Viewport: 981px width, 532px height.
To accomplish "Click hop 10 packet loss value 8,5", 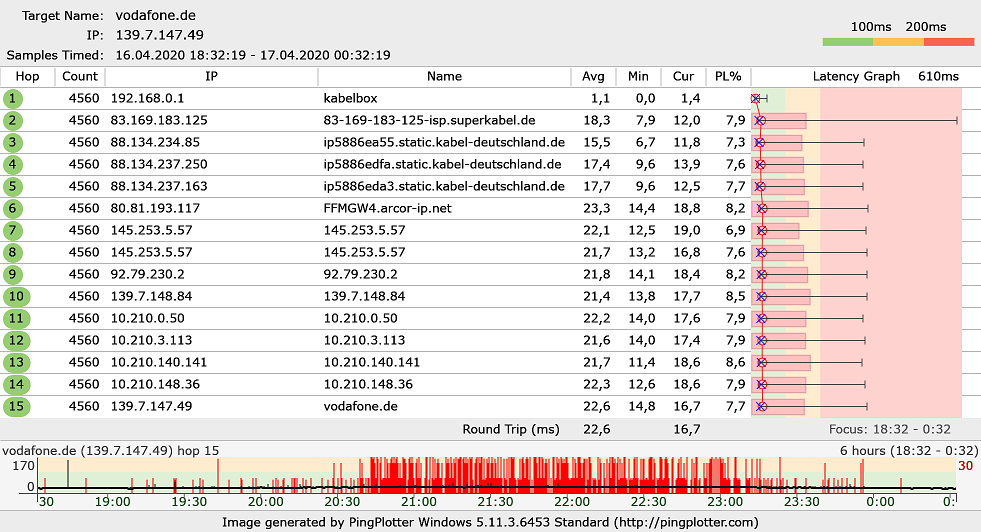I will pos(736,296).
